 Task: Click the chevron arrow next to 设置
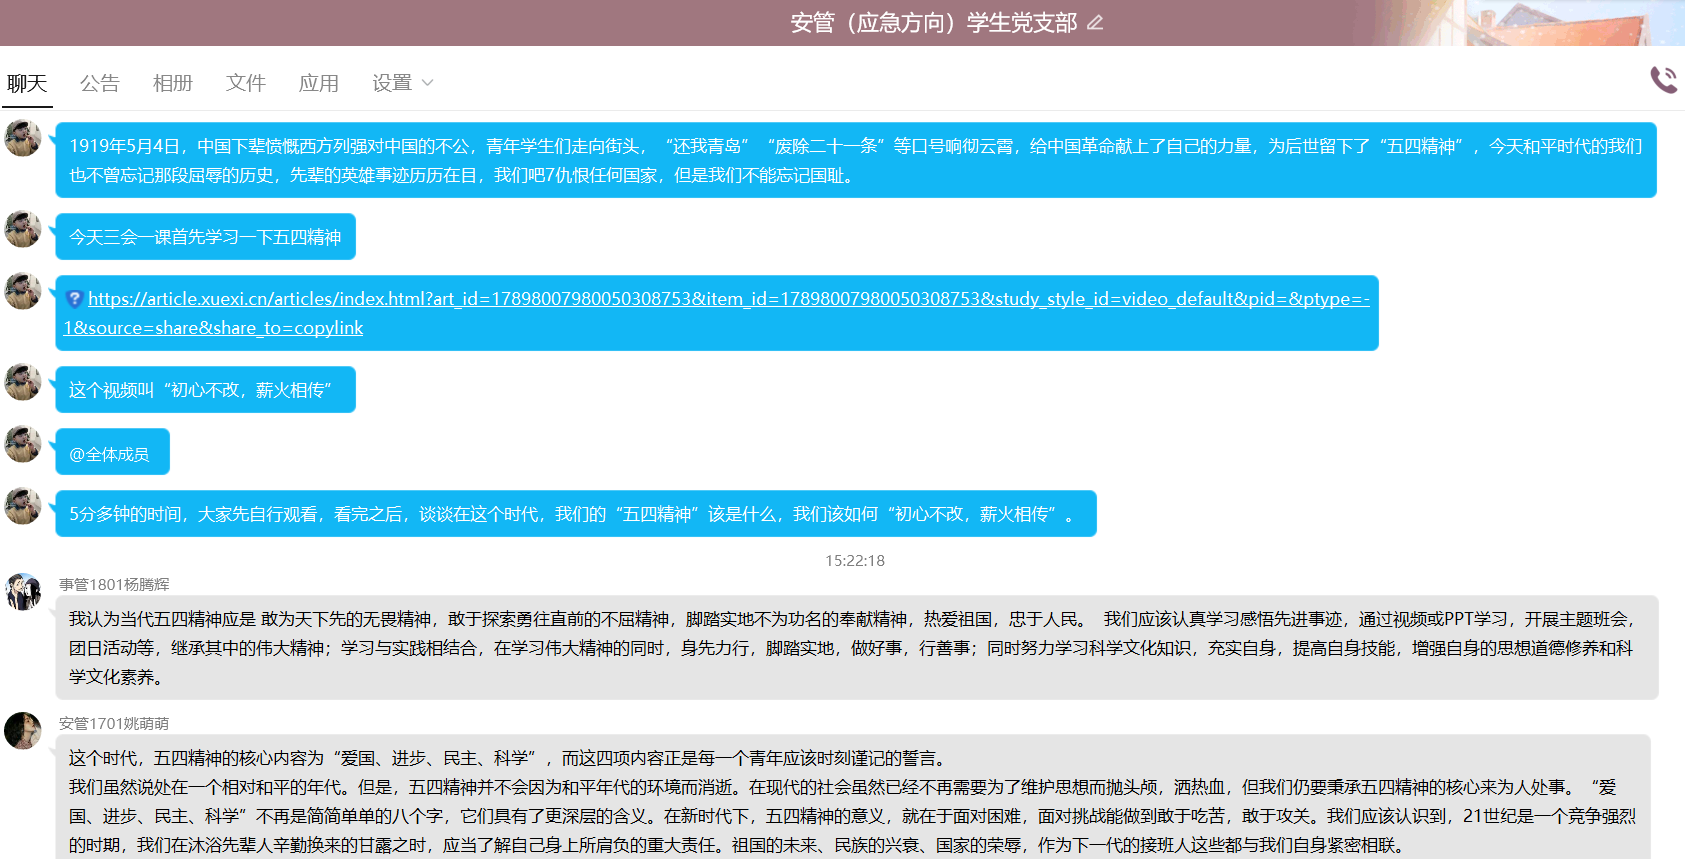(x=428, y=83)
